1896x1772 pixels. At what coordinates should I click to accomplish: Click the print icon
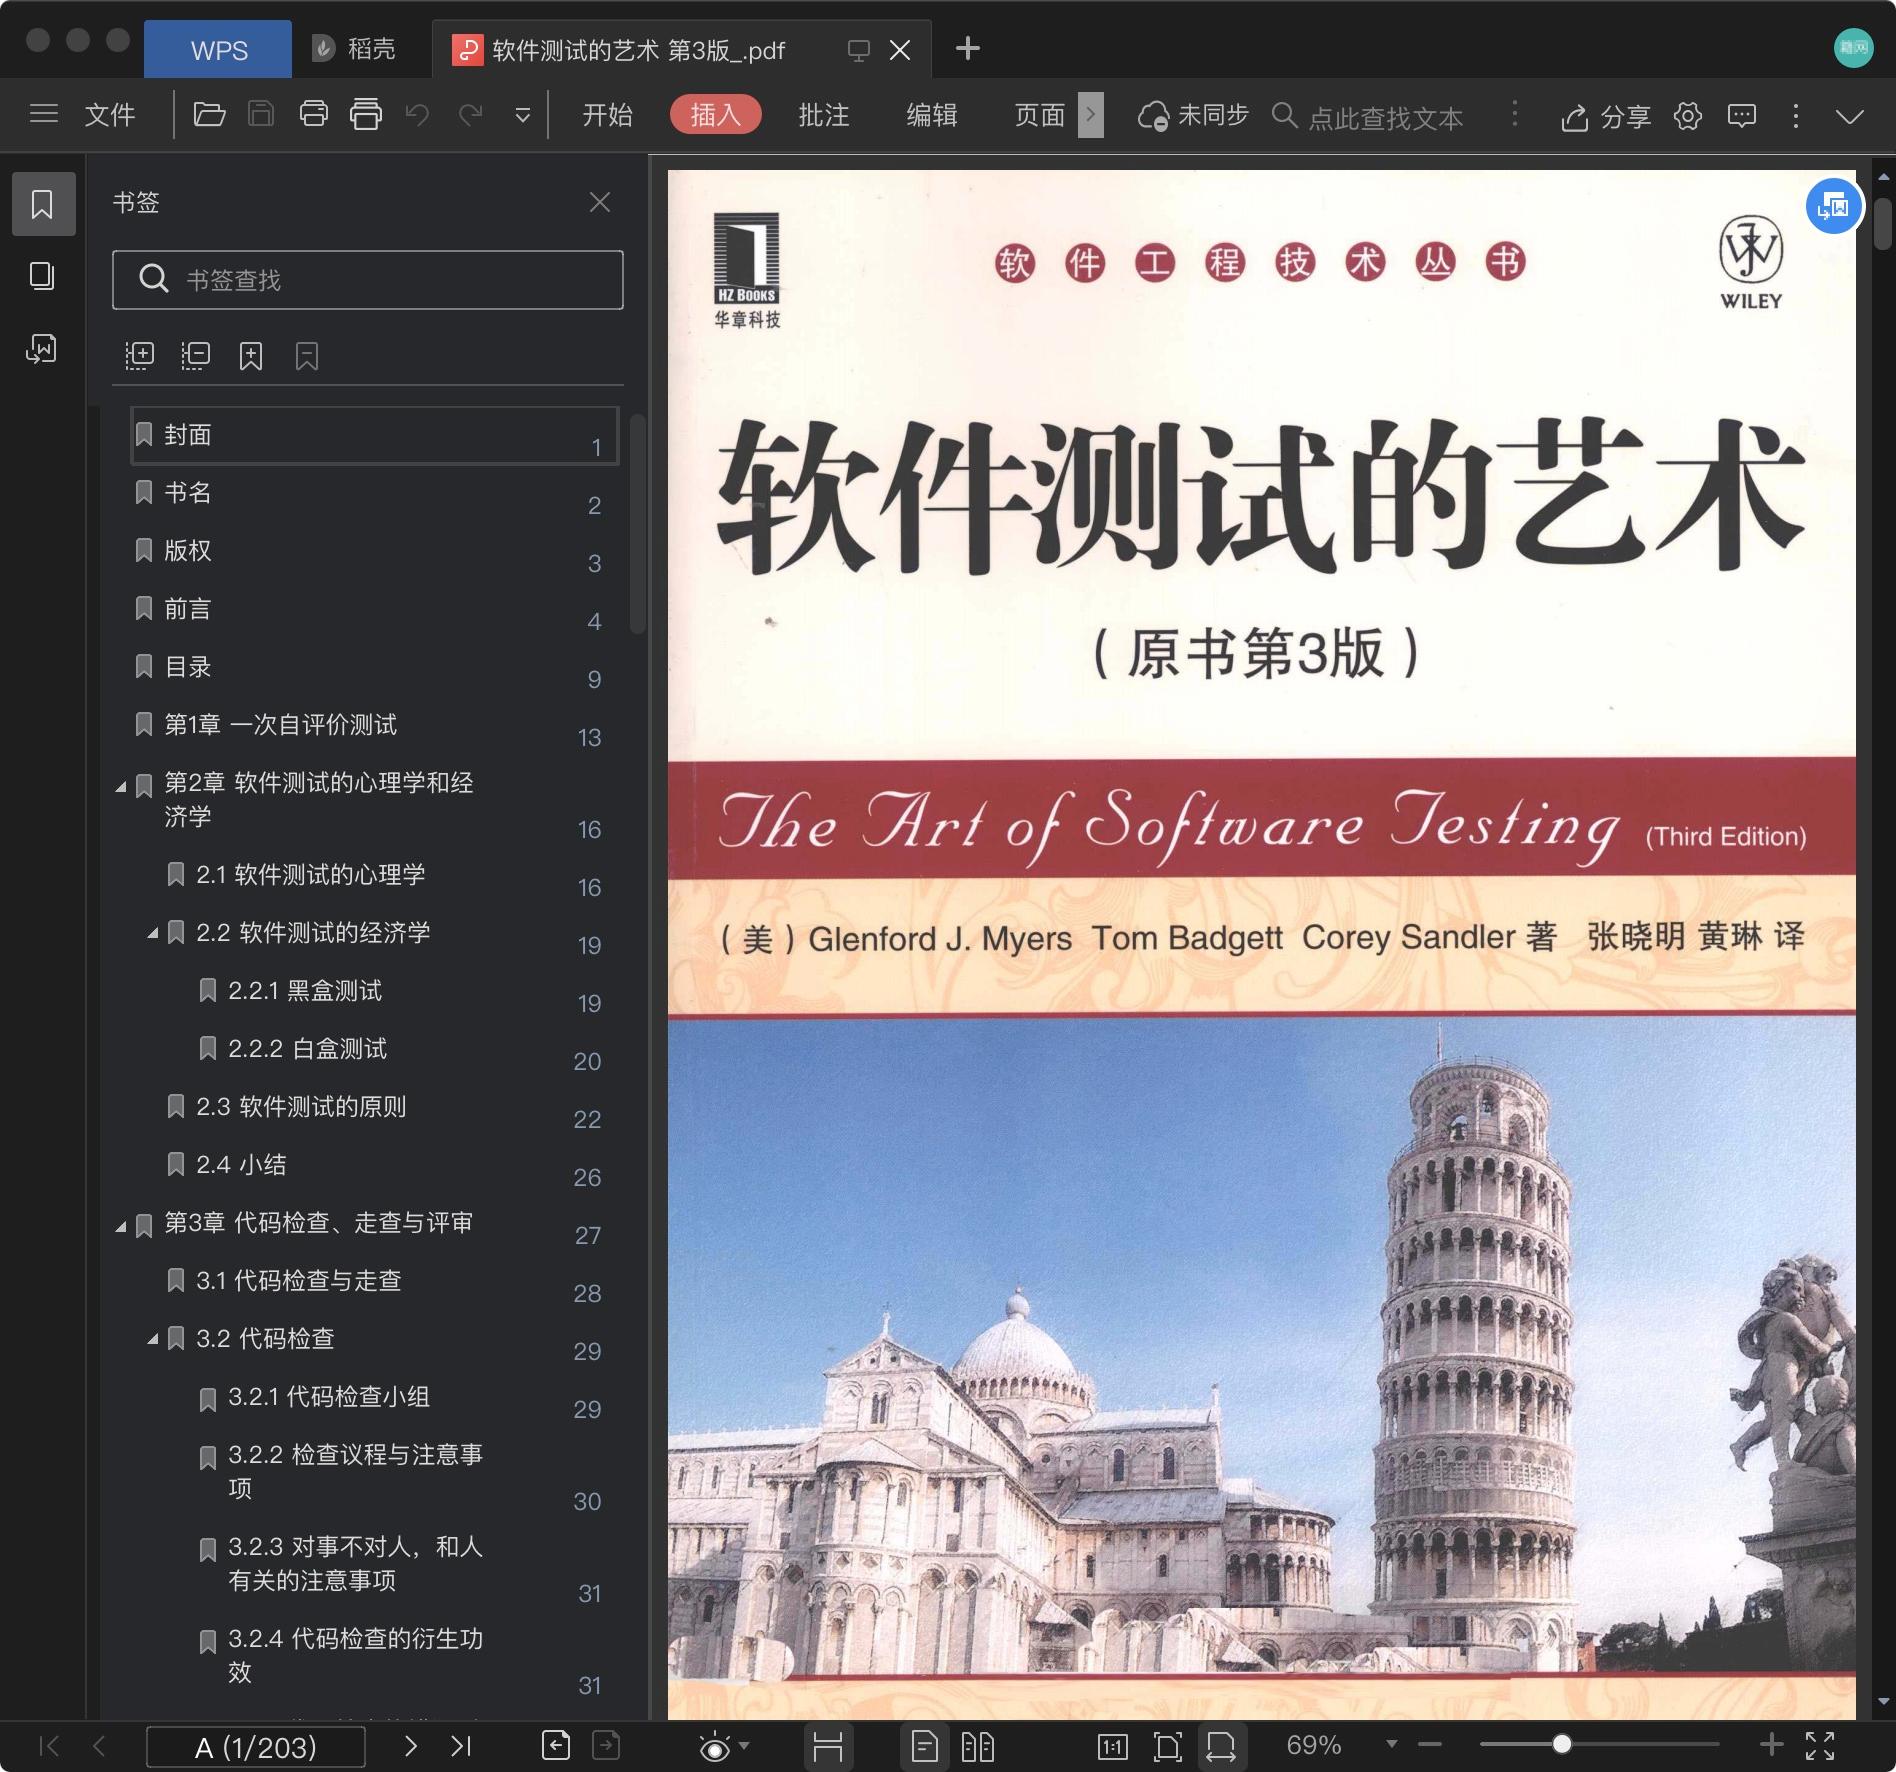[x=314, y=115]
